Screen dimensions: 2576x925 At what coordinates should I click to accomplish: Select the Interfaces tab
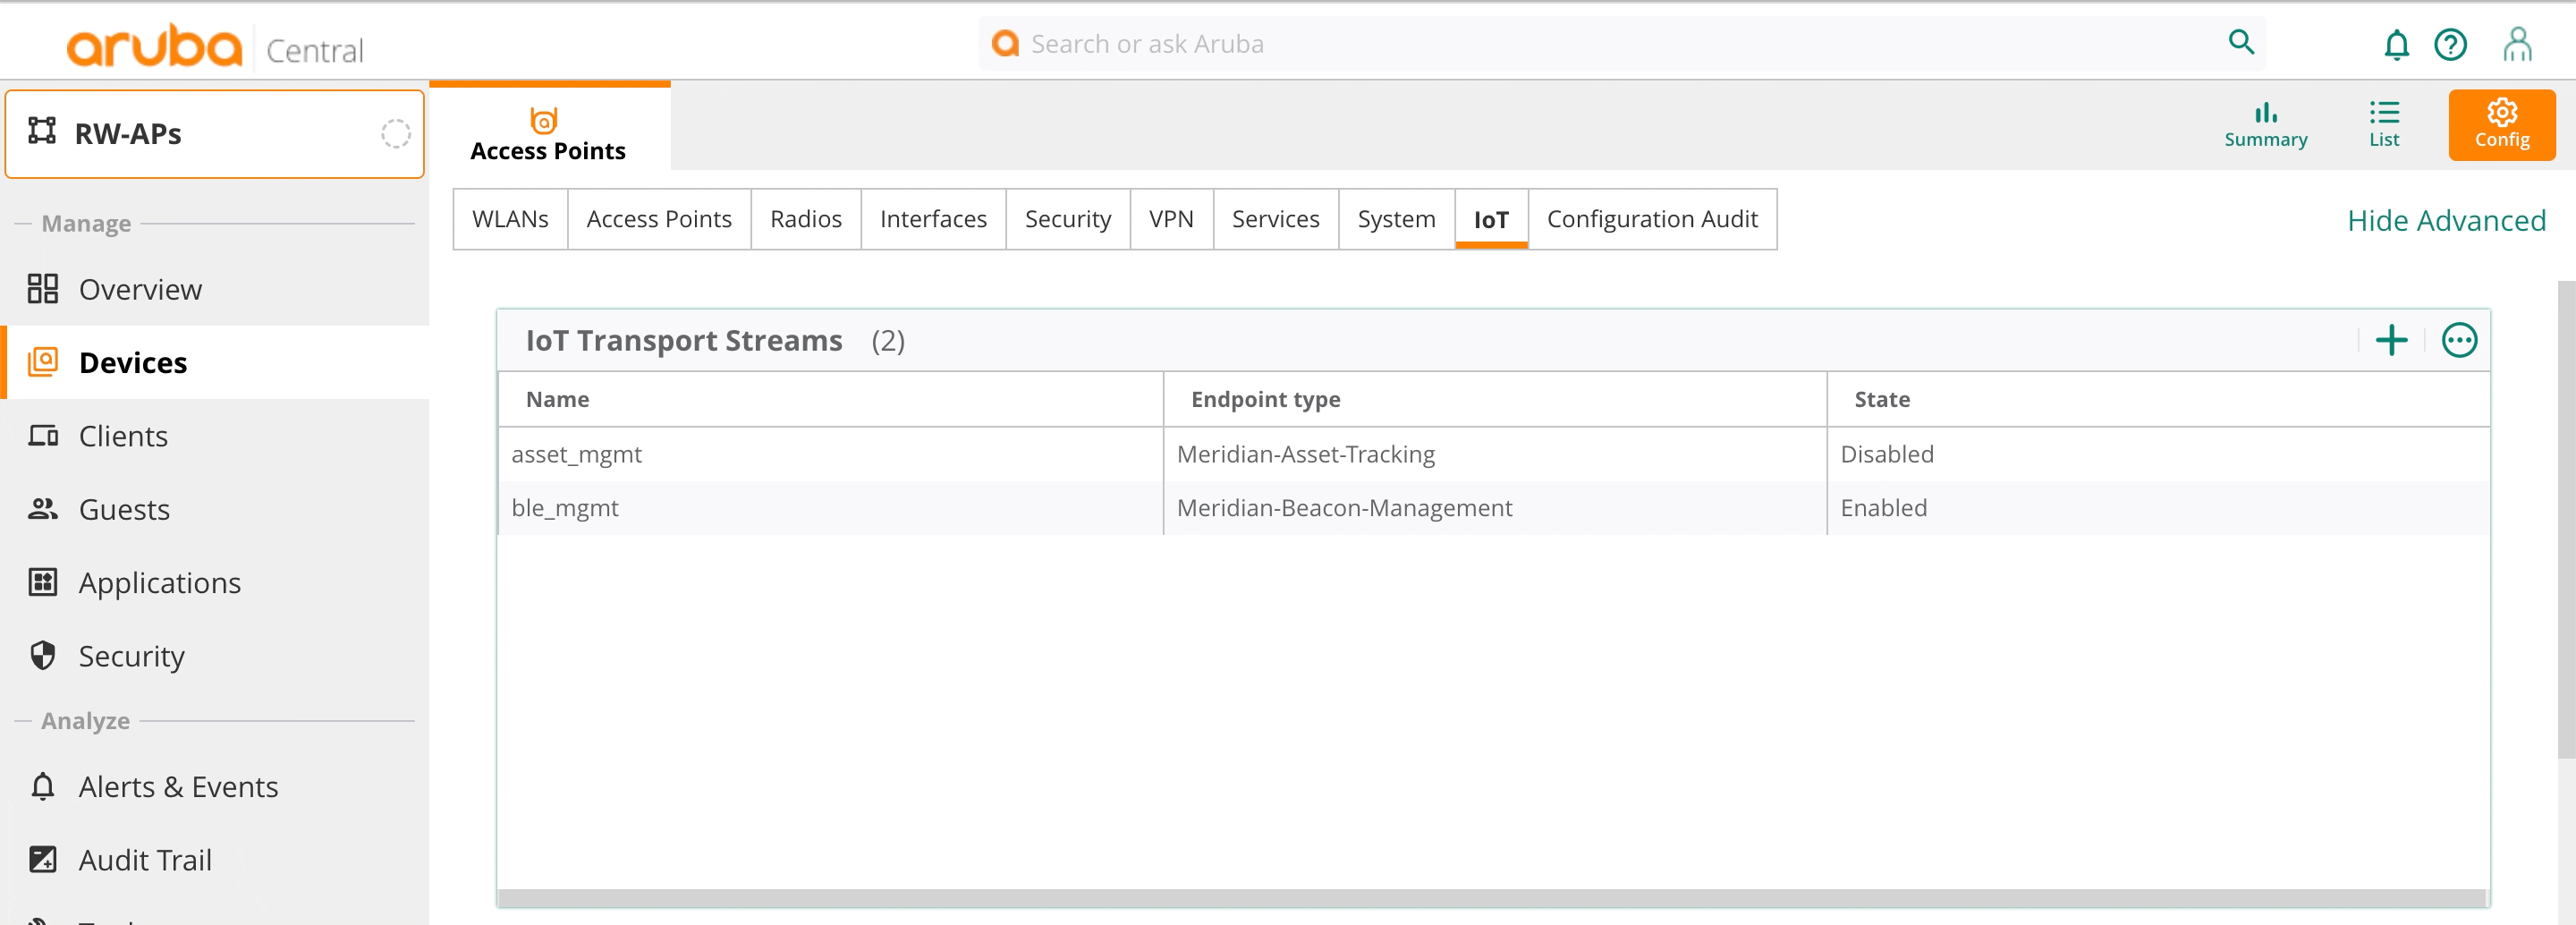933,219
